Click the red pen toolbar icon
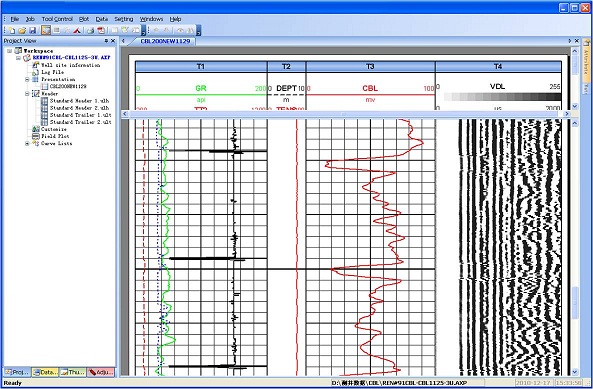This screenshot has height=389, width=593. (x=77, y=30)
